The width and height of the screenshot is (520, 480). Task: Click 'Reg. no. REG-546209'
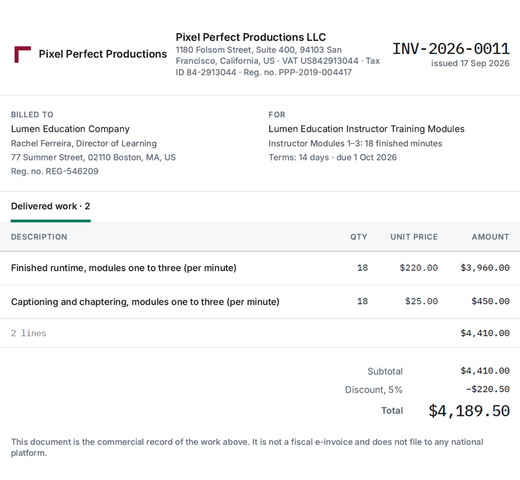(55, 171)
